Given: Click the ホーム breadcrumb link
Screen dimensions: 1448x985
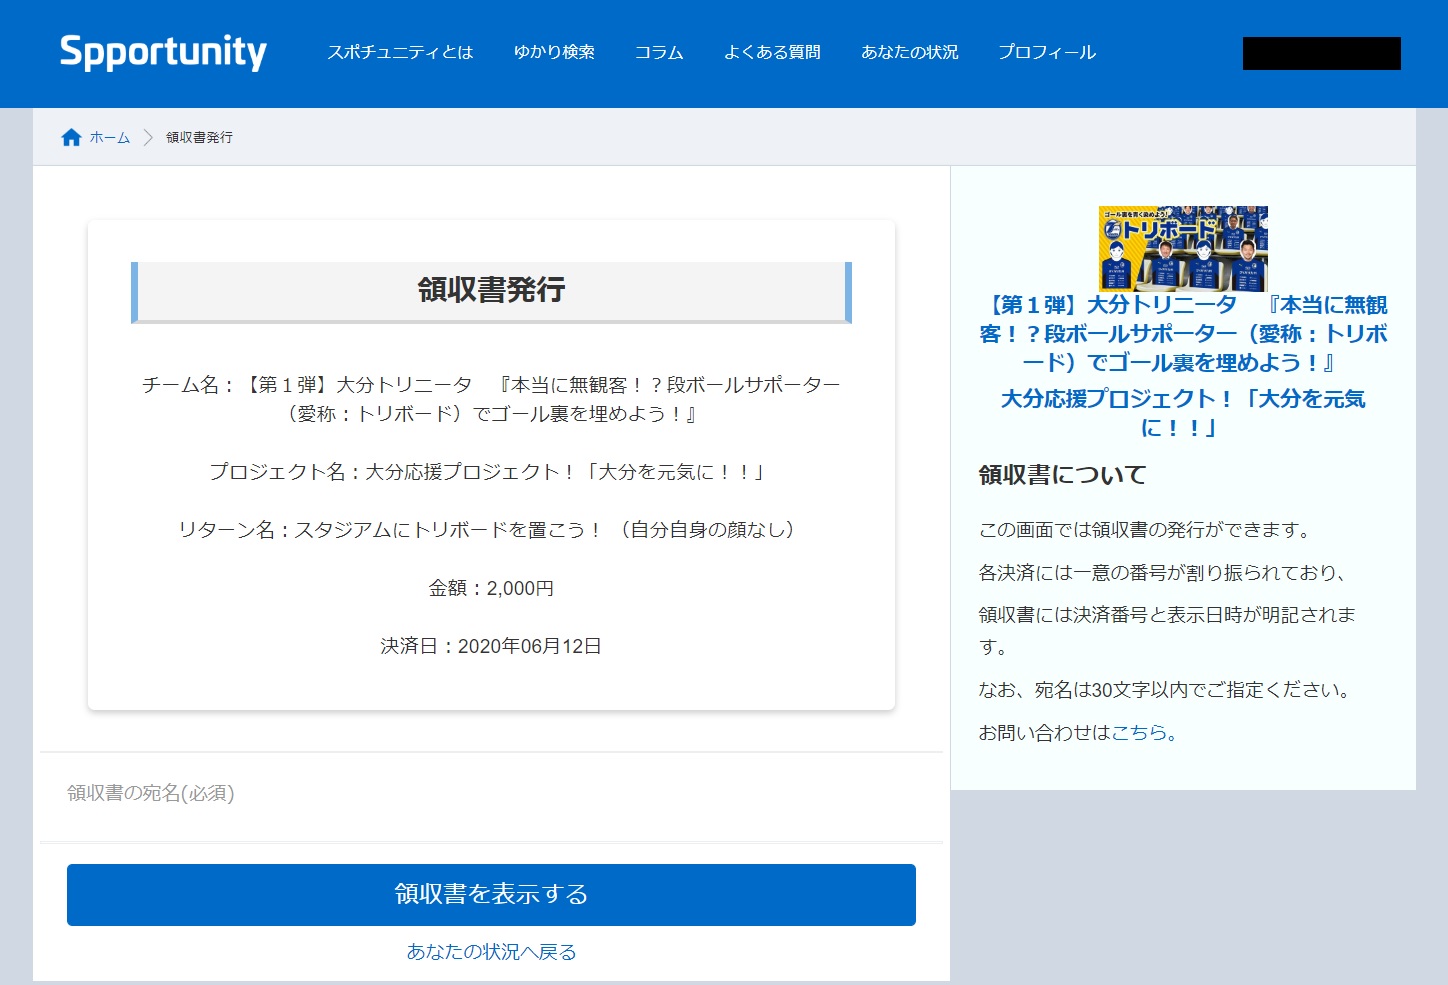Looking at the screenshot, I should [110, 137].
